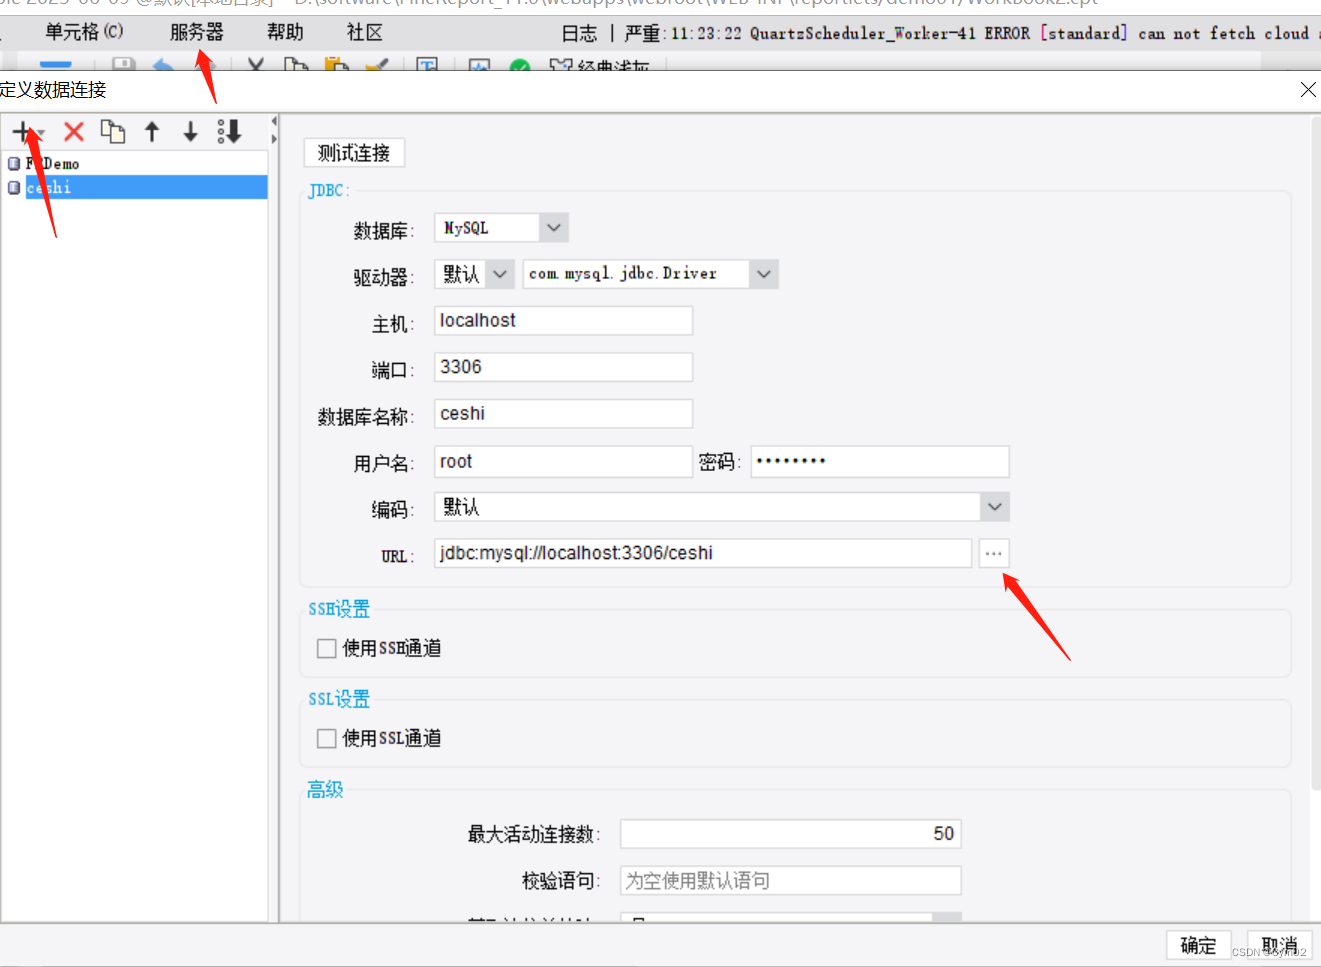This screenshot has width=1321, height=967.
Task: Focus the database name field ceshi
Action: pyautogui.click(x=563, y=414)
